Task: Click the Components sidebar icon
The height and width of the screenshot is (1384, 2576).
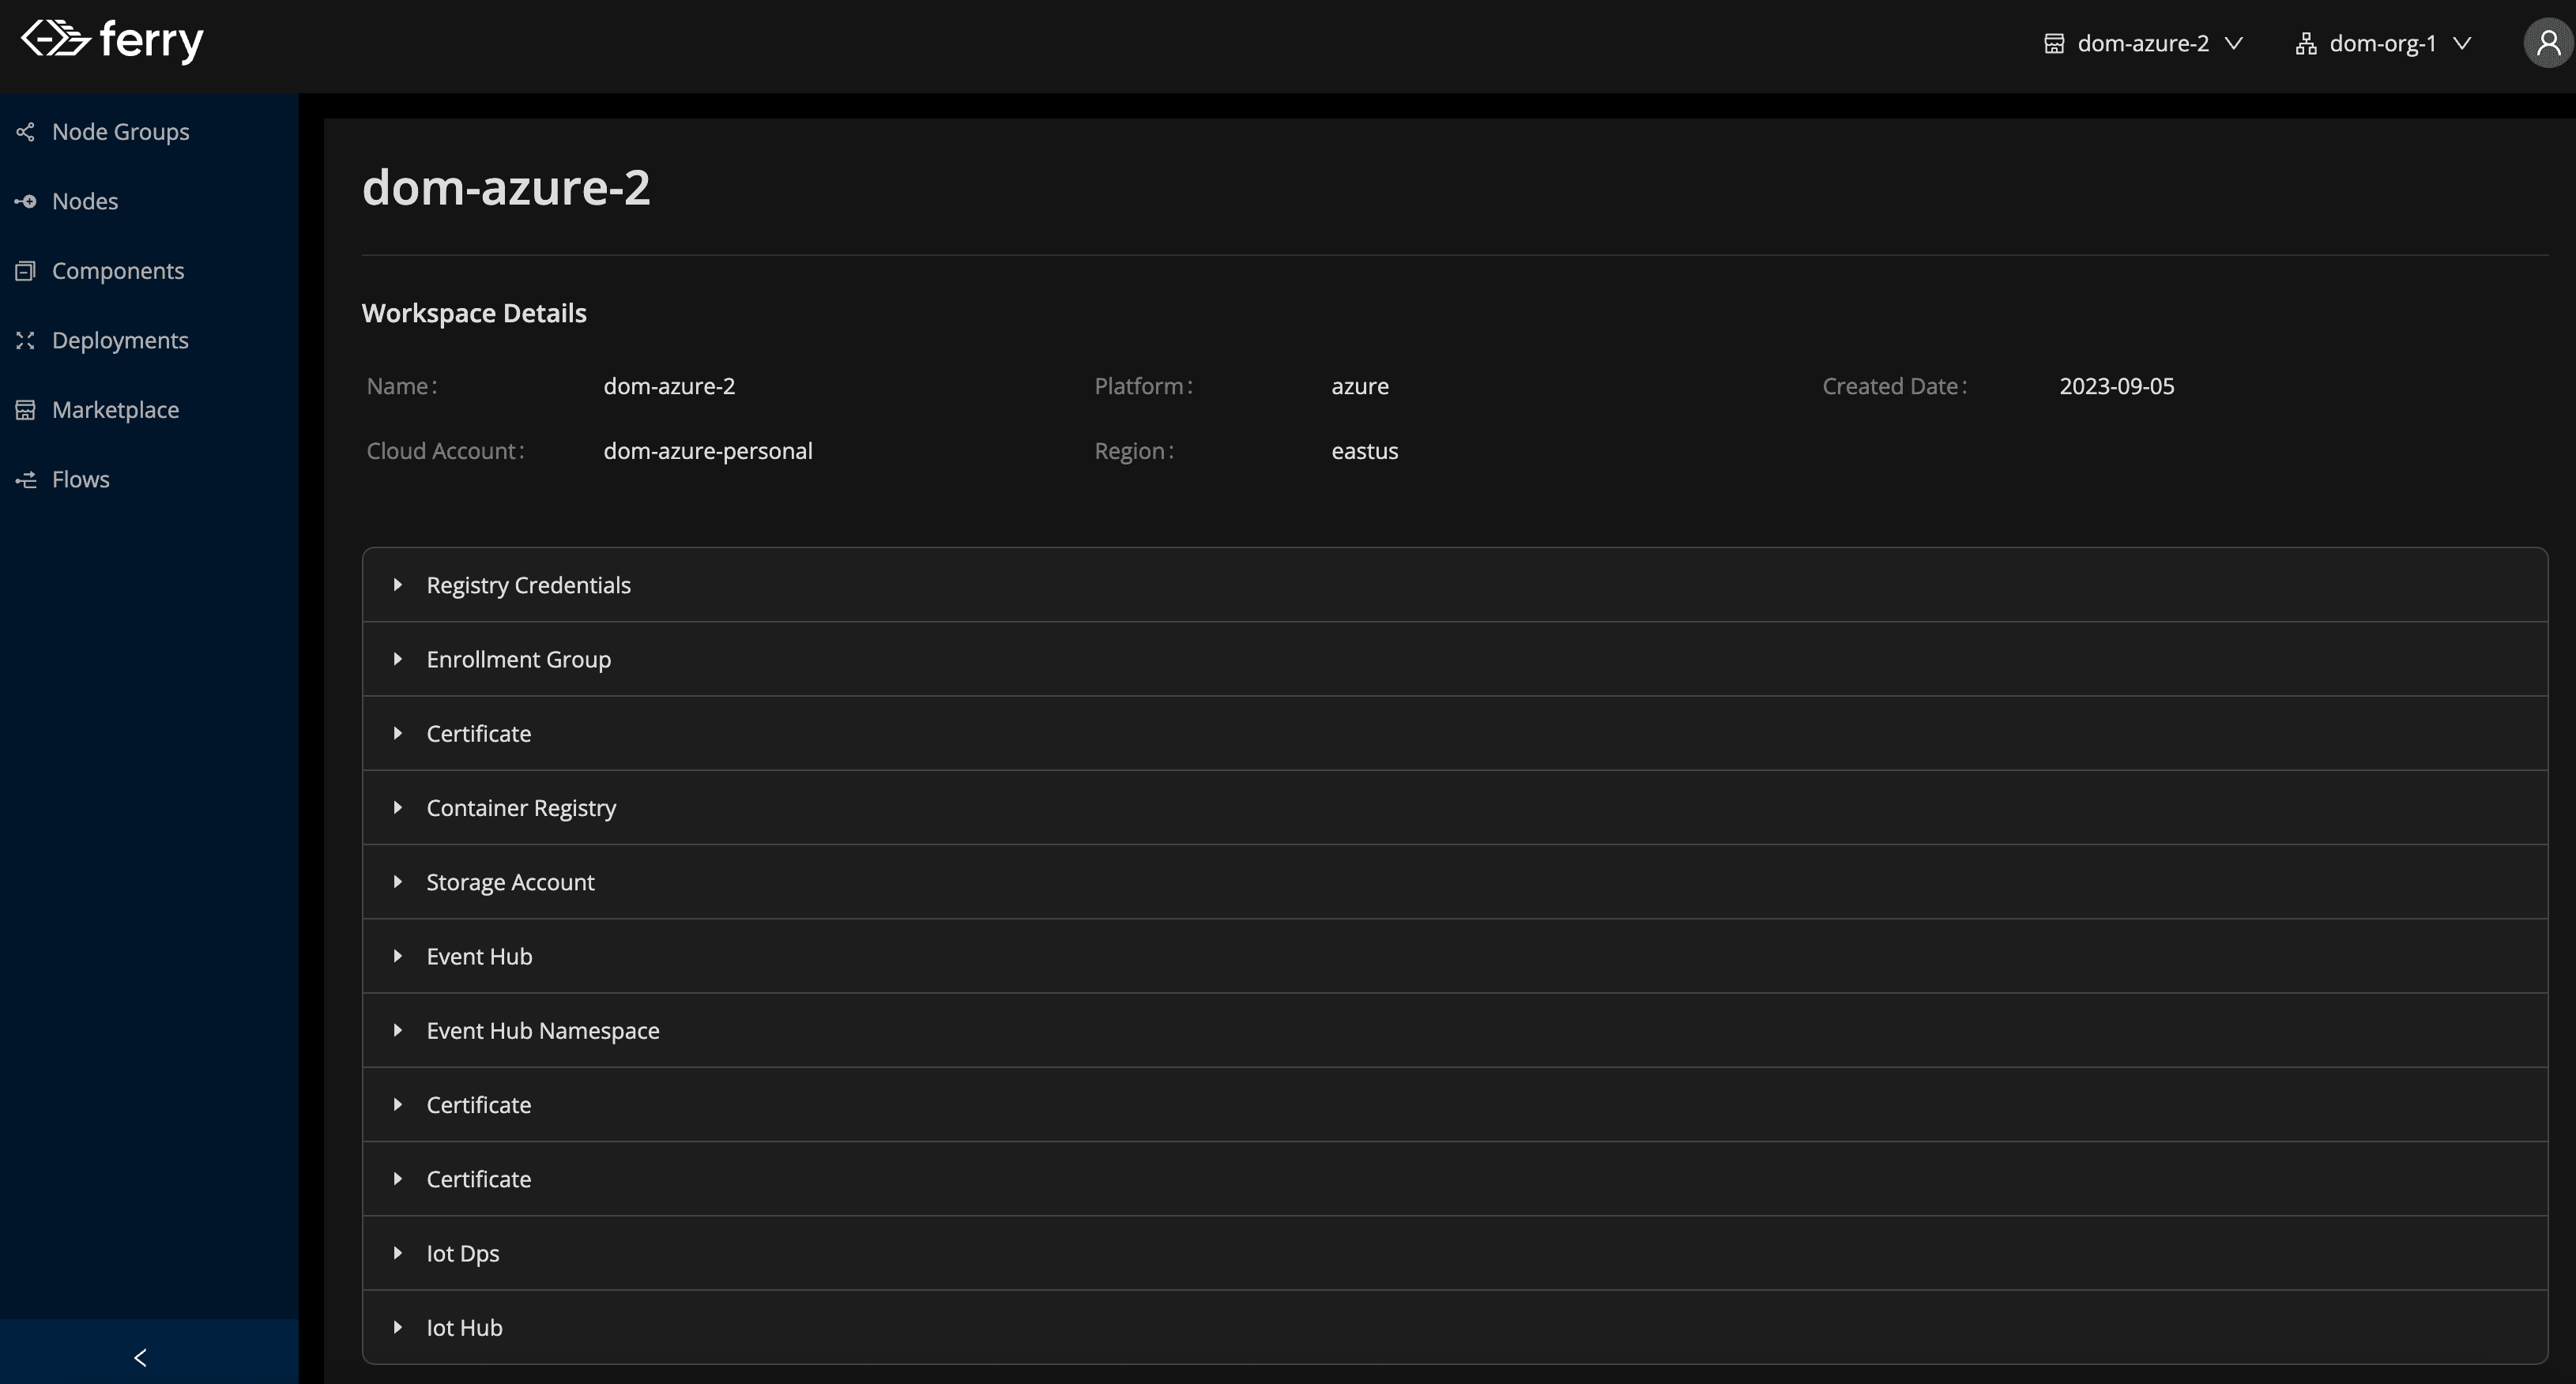Action: click(x=26, y=271)
